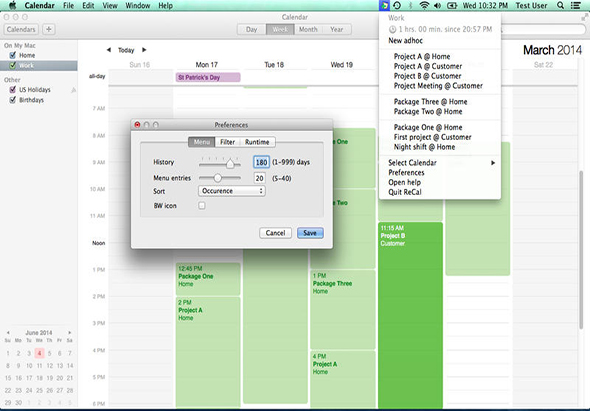Open the Edit menu
Viewport: 590px width, 411px height.
click(88, 5)
